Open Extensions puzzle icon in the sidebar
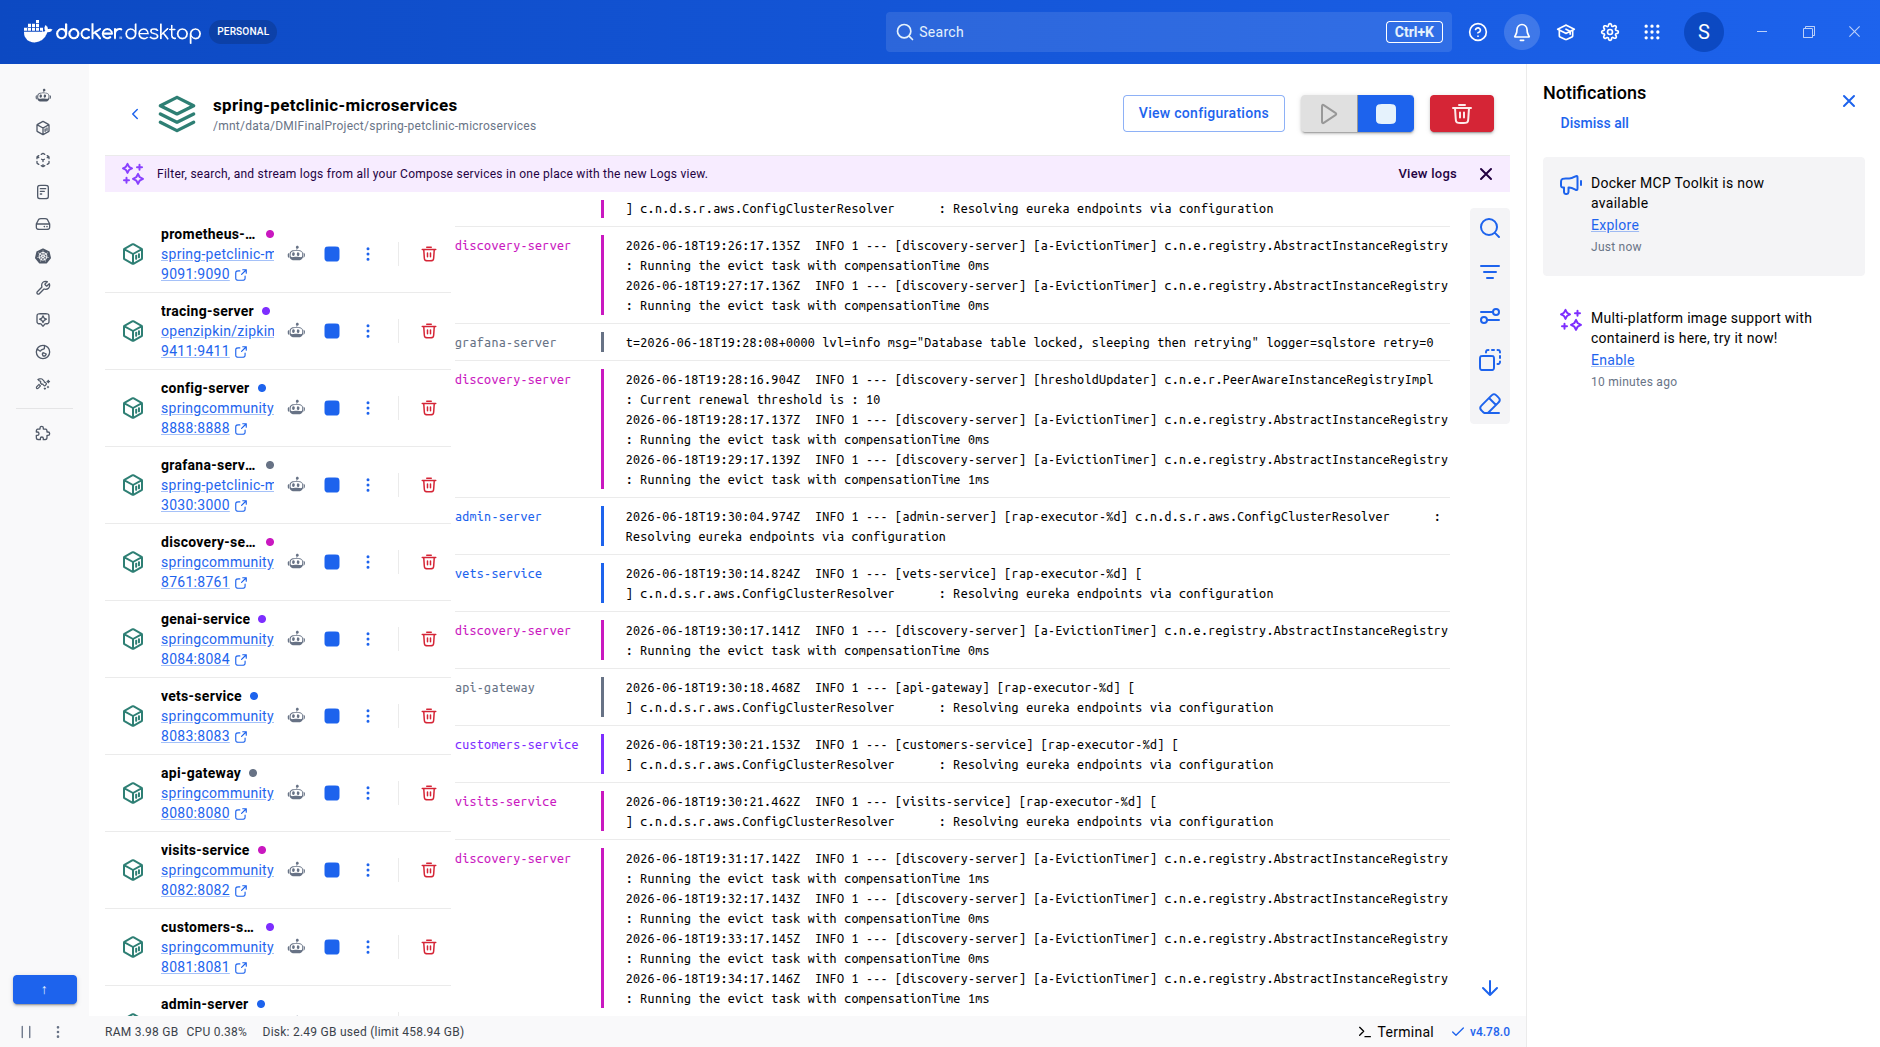The image size is (1880, 1047). [43, 434]
